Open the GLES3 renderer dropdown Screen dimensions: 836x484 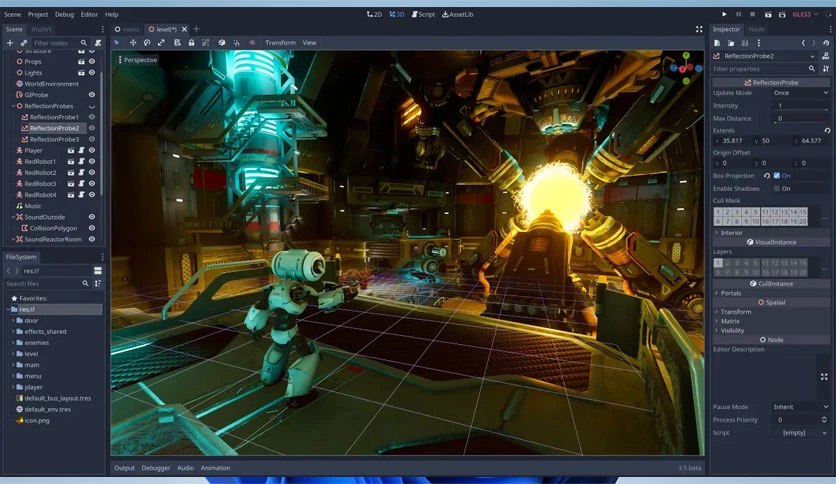(805, 14)
